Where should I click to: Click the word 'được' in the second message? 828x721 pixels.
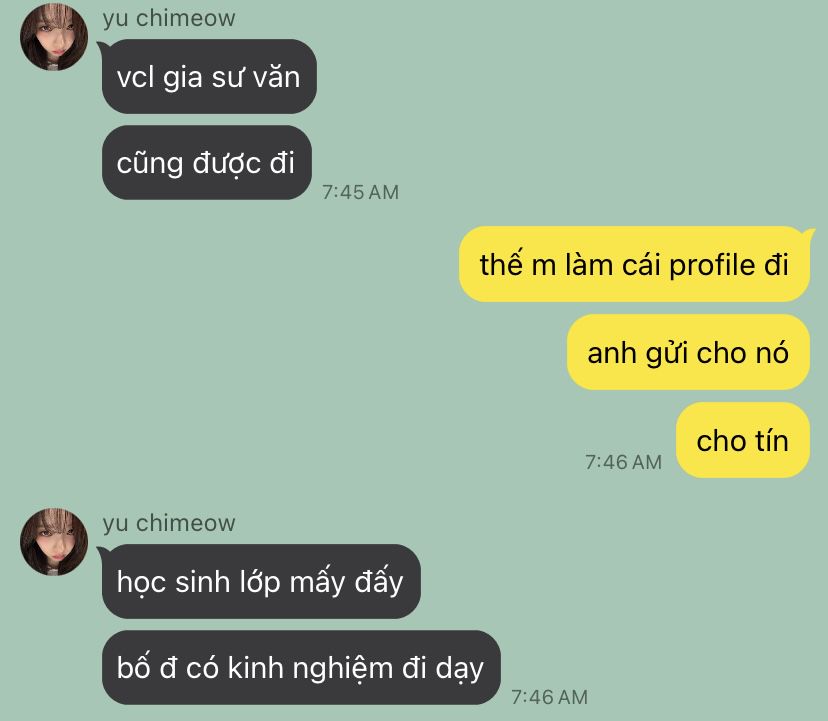[x=227, y=164]
